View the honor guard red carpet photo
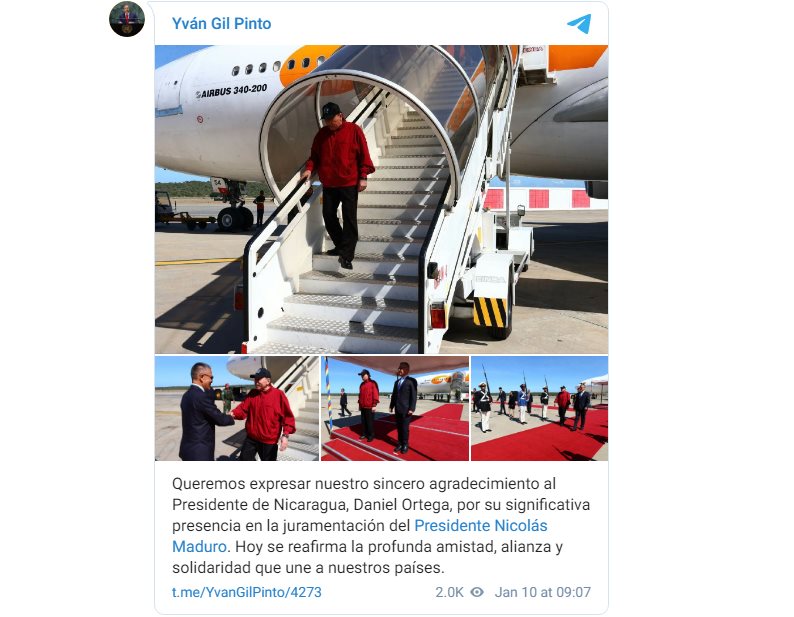The height and width of the screenshot is (617, 794). point(539,408)
